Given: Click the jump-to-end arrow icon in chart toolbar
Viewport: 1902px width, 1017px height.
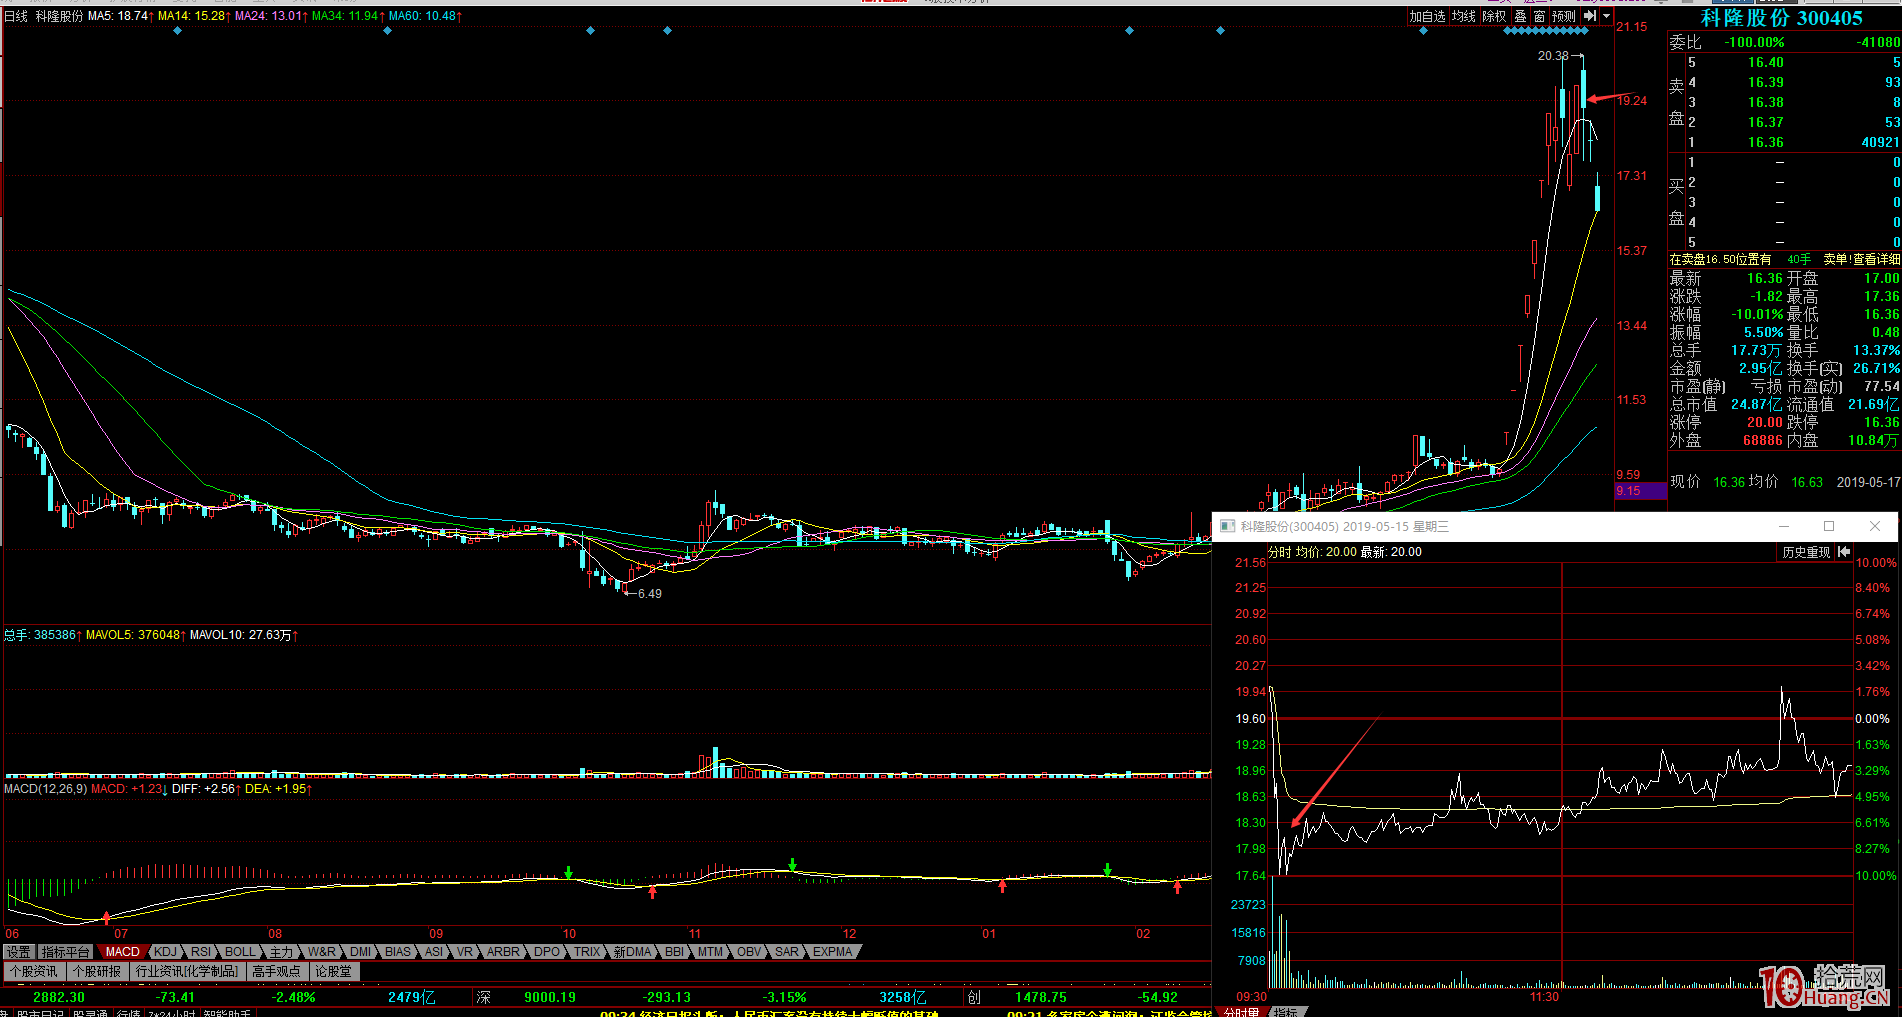Looking at the screenshot, I should (x=1590, y=16).
